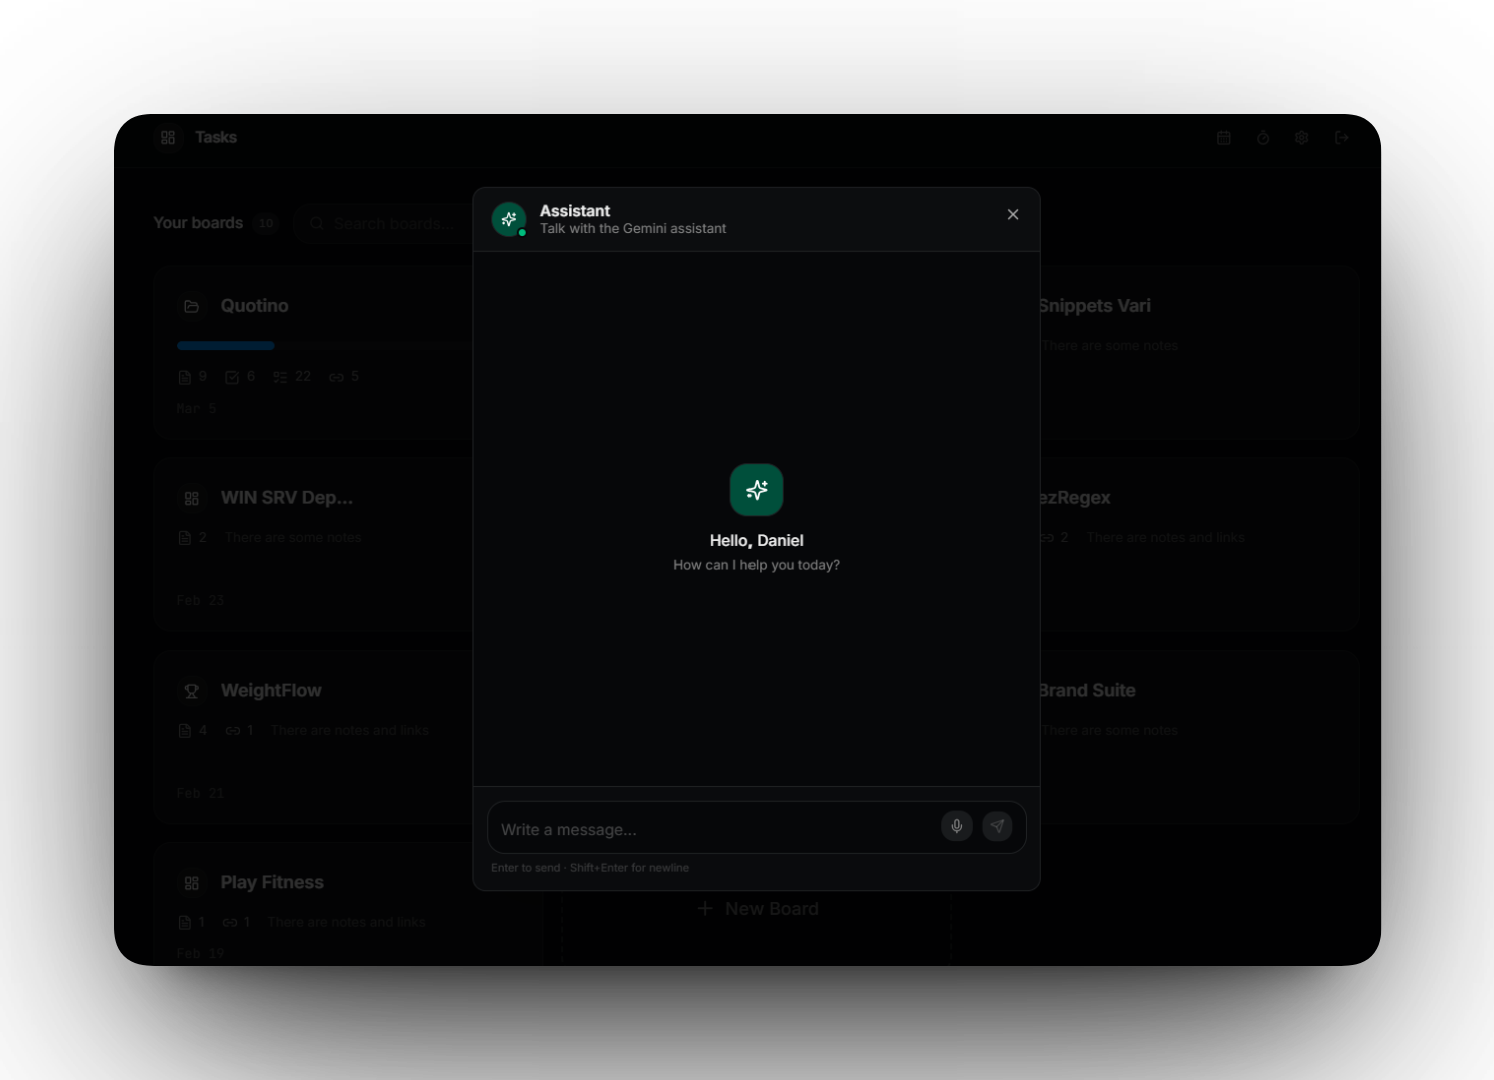
Task: Open the WIN SRV Dep... board
Action: click(286, 498)
